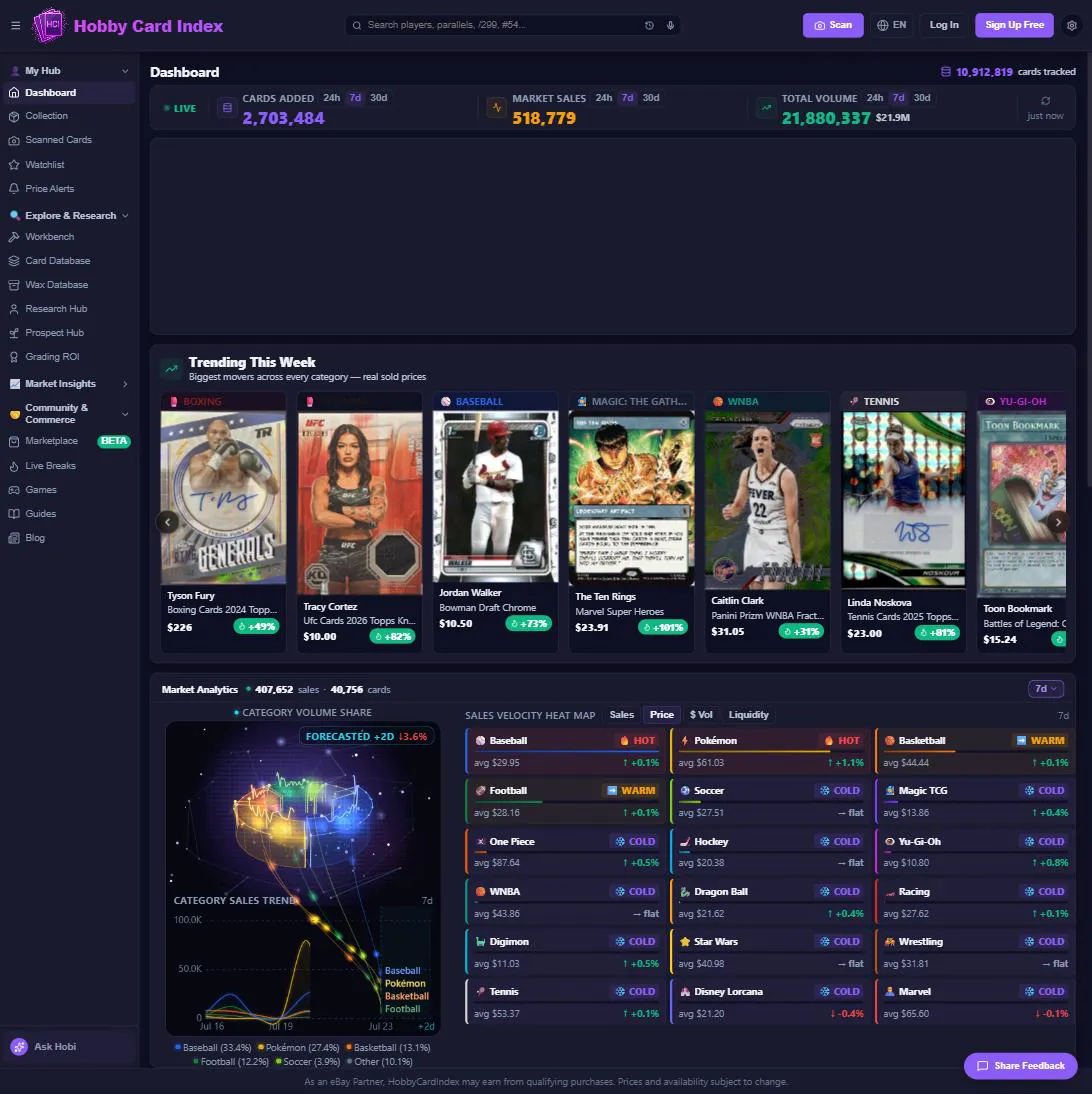Select heat map Price tab
Viewport: 1092px width, 1094px height.
click(661, 715)
